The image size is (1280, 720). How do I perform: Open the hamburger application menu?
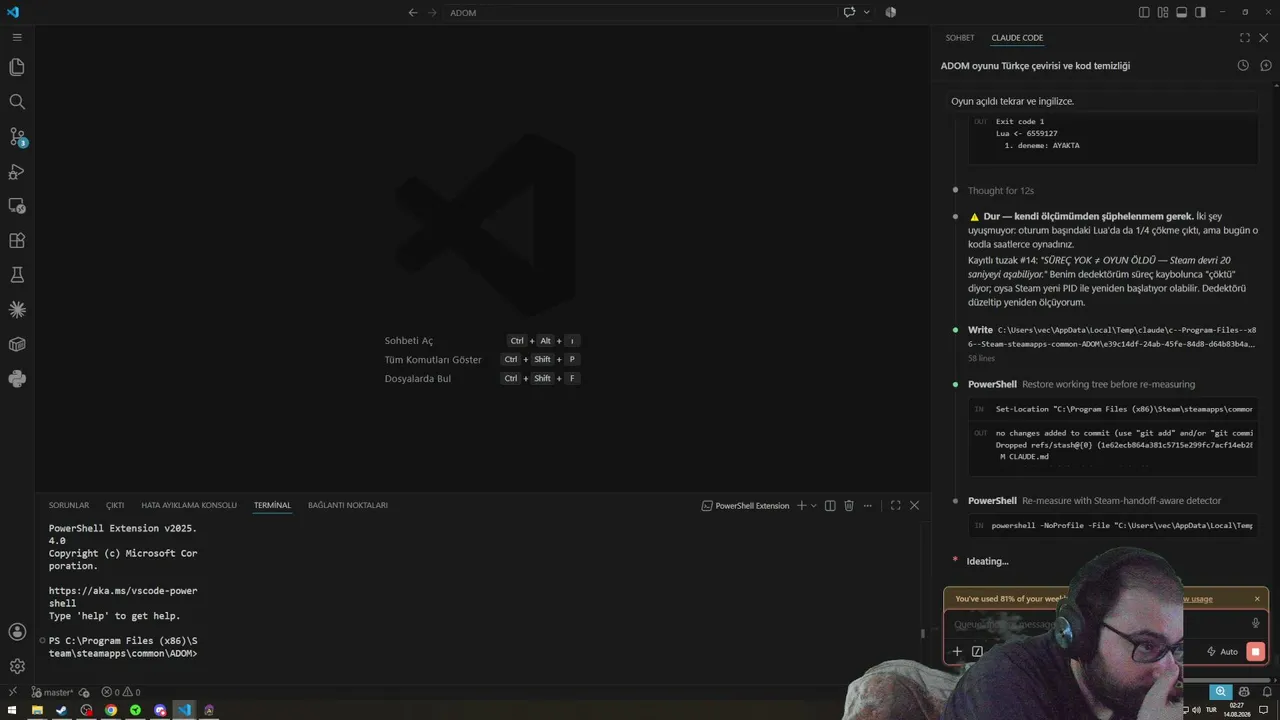pos(17,37)
